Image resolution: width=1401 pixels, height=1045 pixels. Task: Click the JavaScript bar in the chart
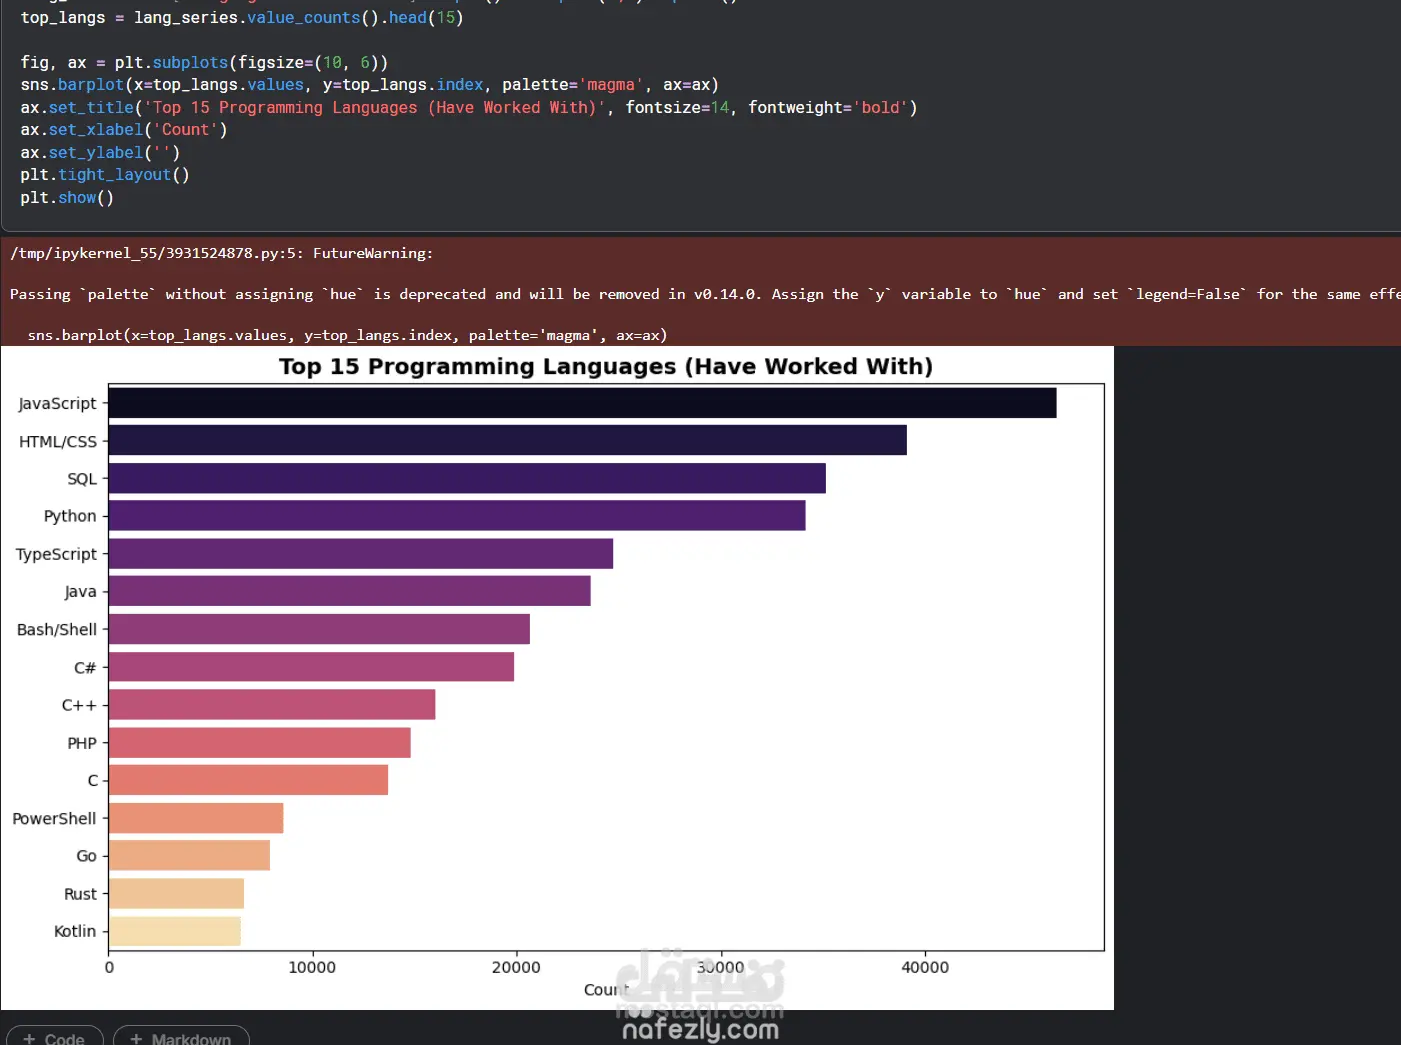[x=582, y=403]
